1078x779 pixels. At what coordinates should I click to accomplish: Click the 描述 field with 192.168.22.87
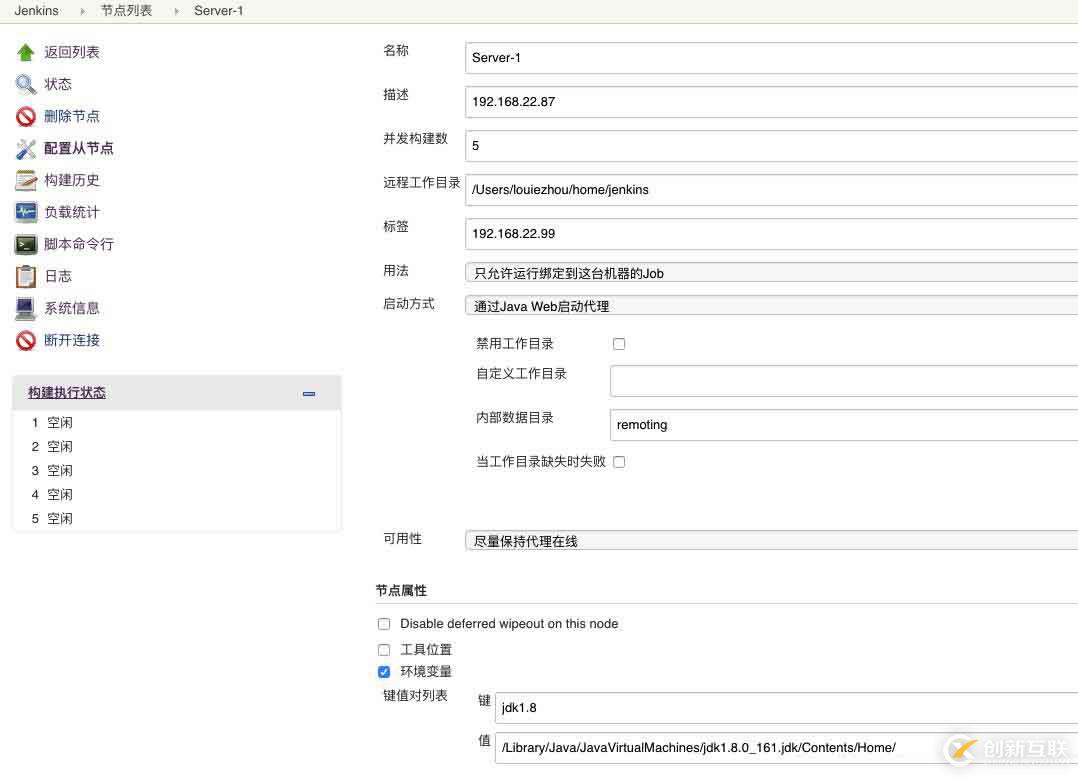pyautogui.click(x=771, y=102)
